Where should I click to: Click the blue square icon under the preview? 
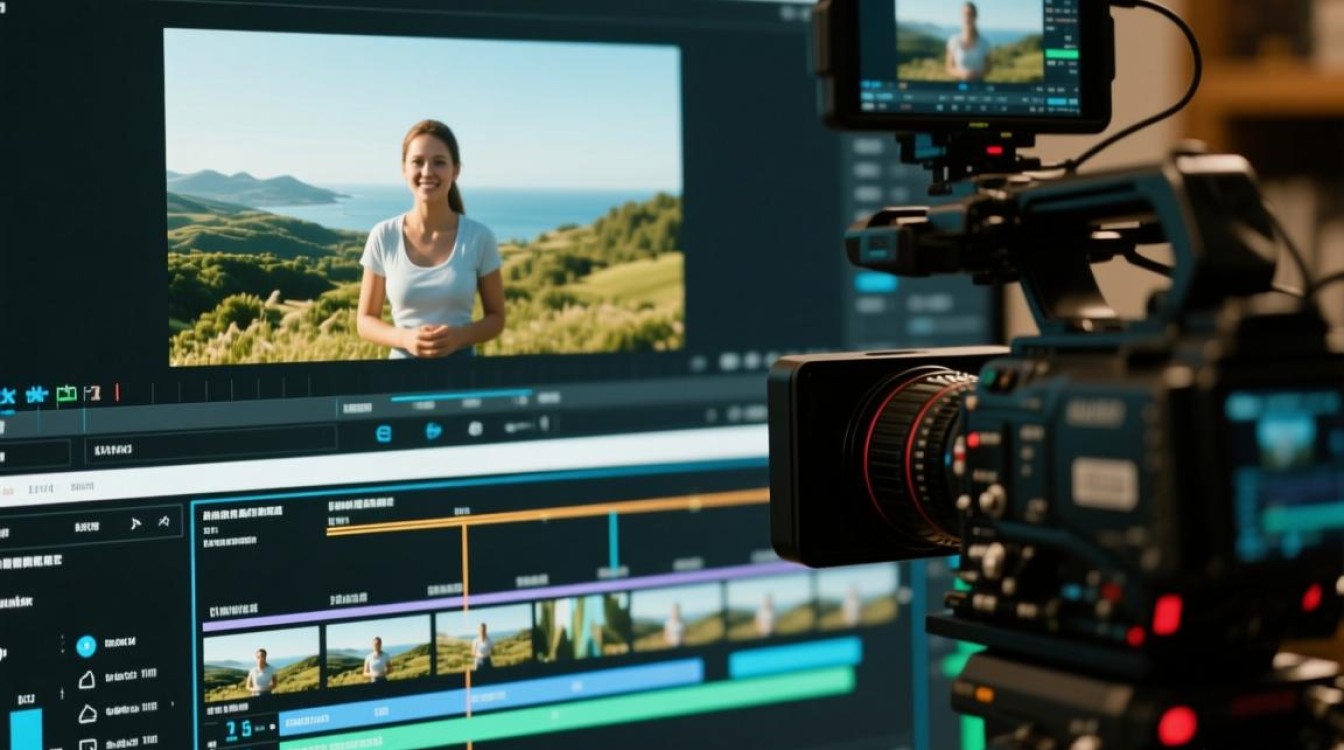[x=383, y=433]
